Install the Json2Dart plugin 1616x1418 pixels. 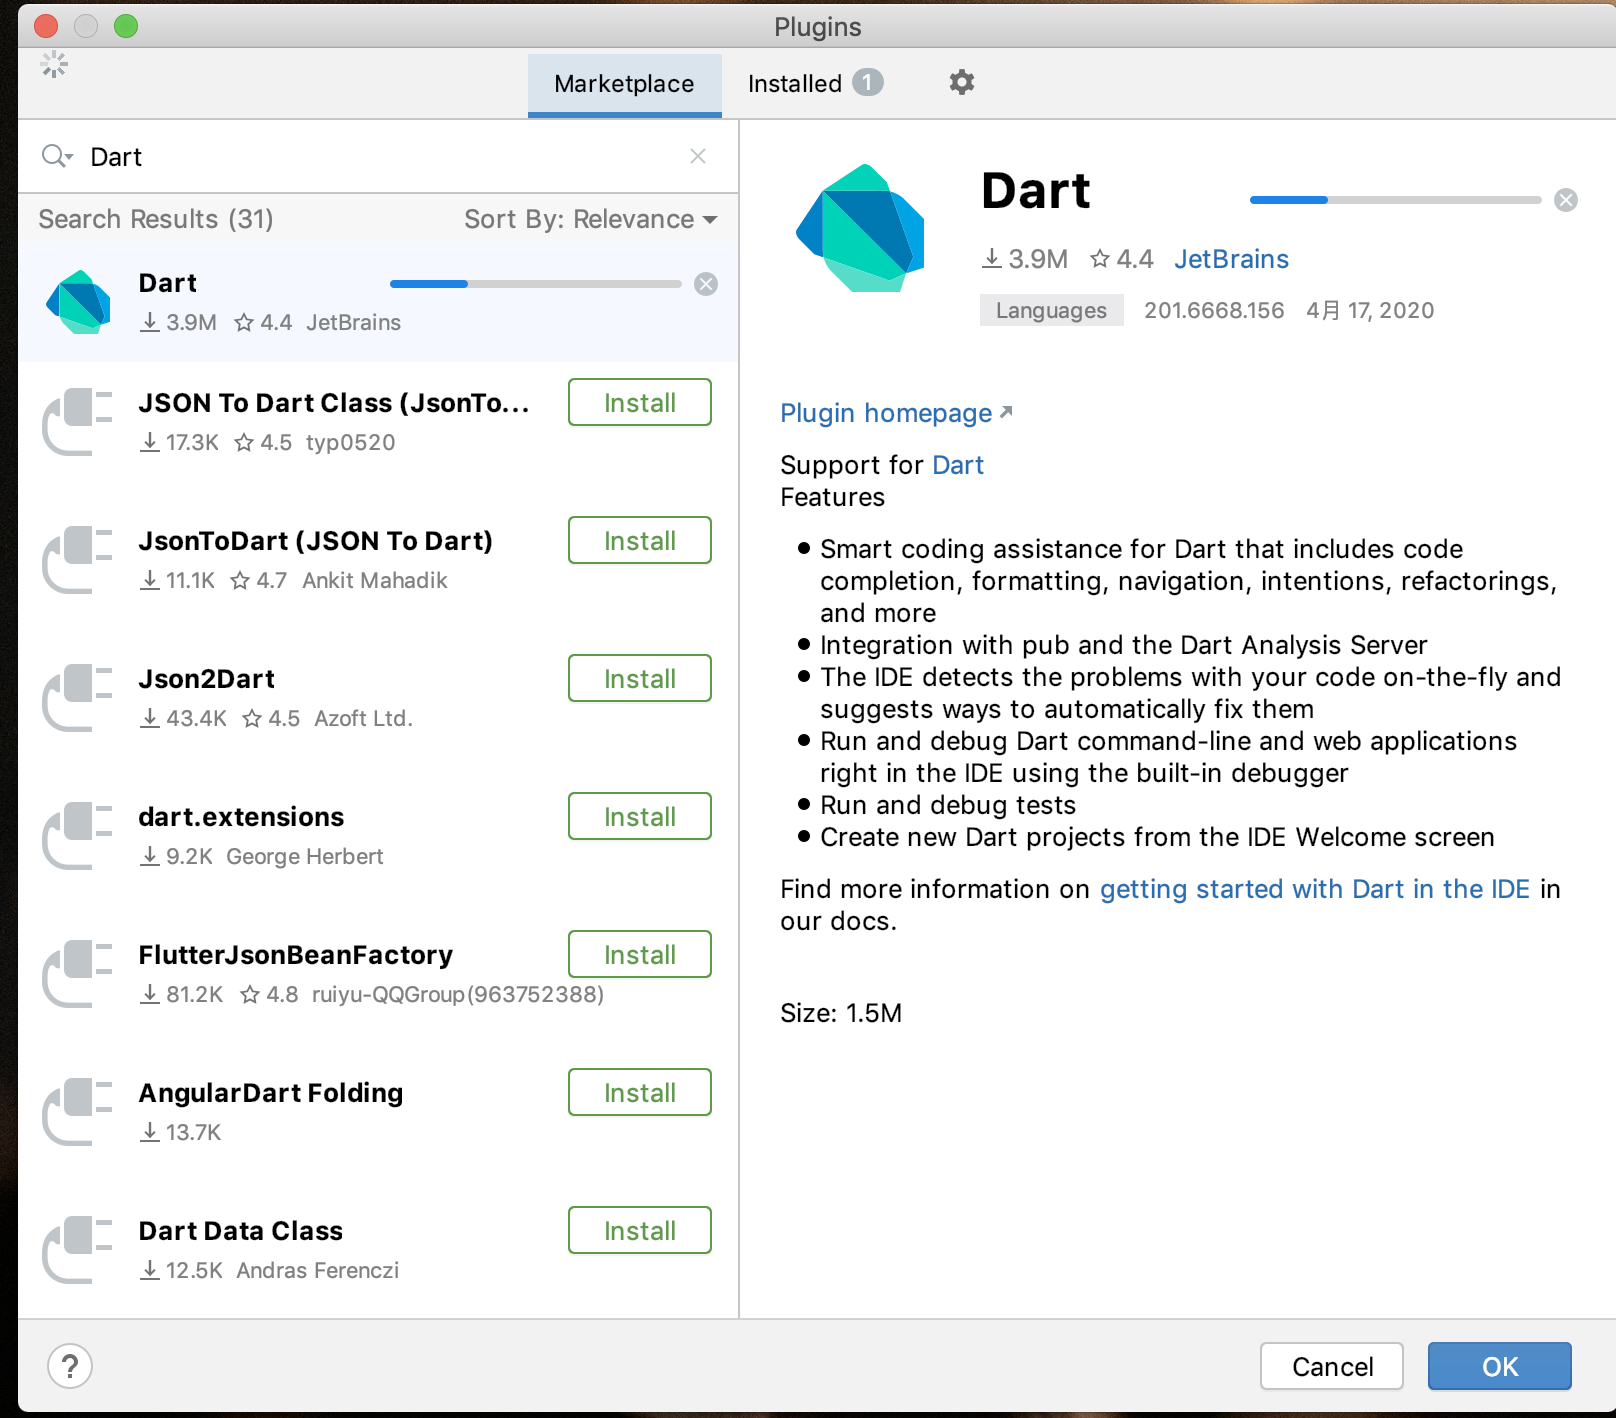640,678
